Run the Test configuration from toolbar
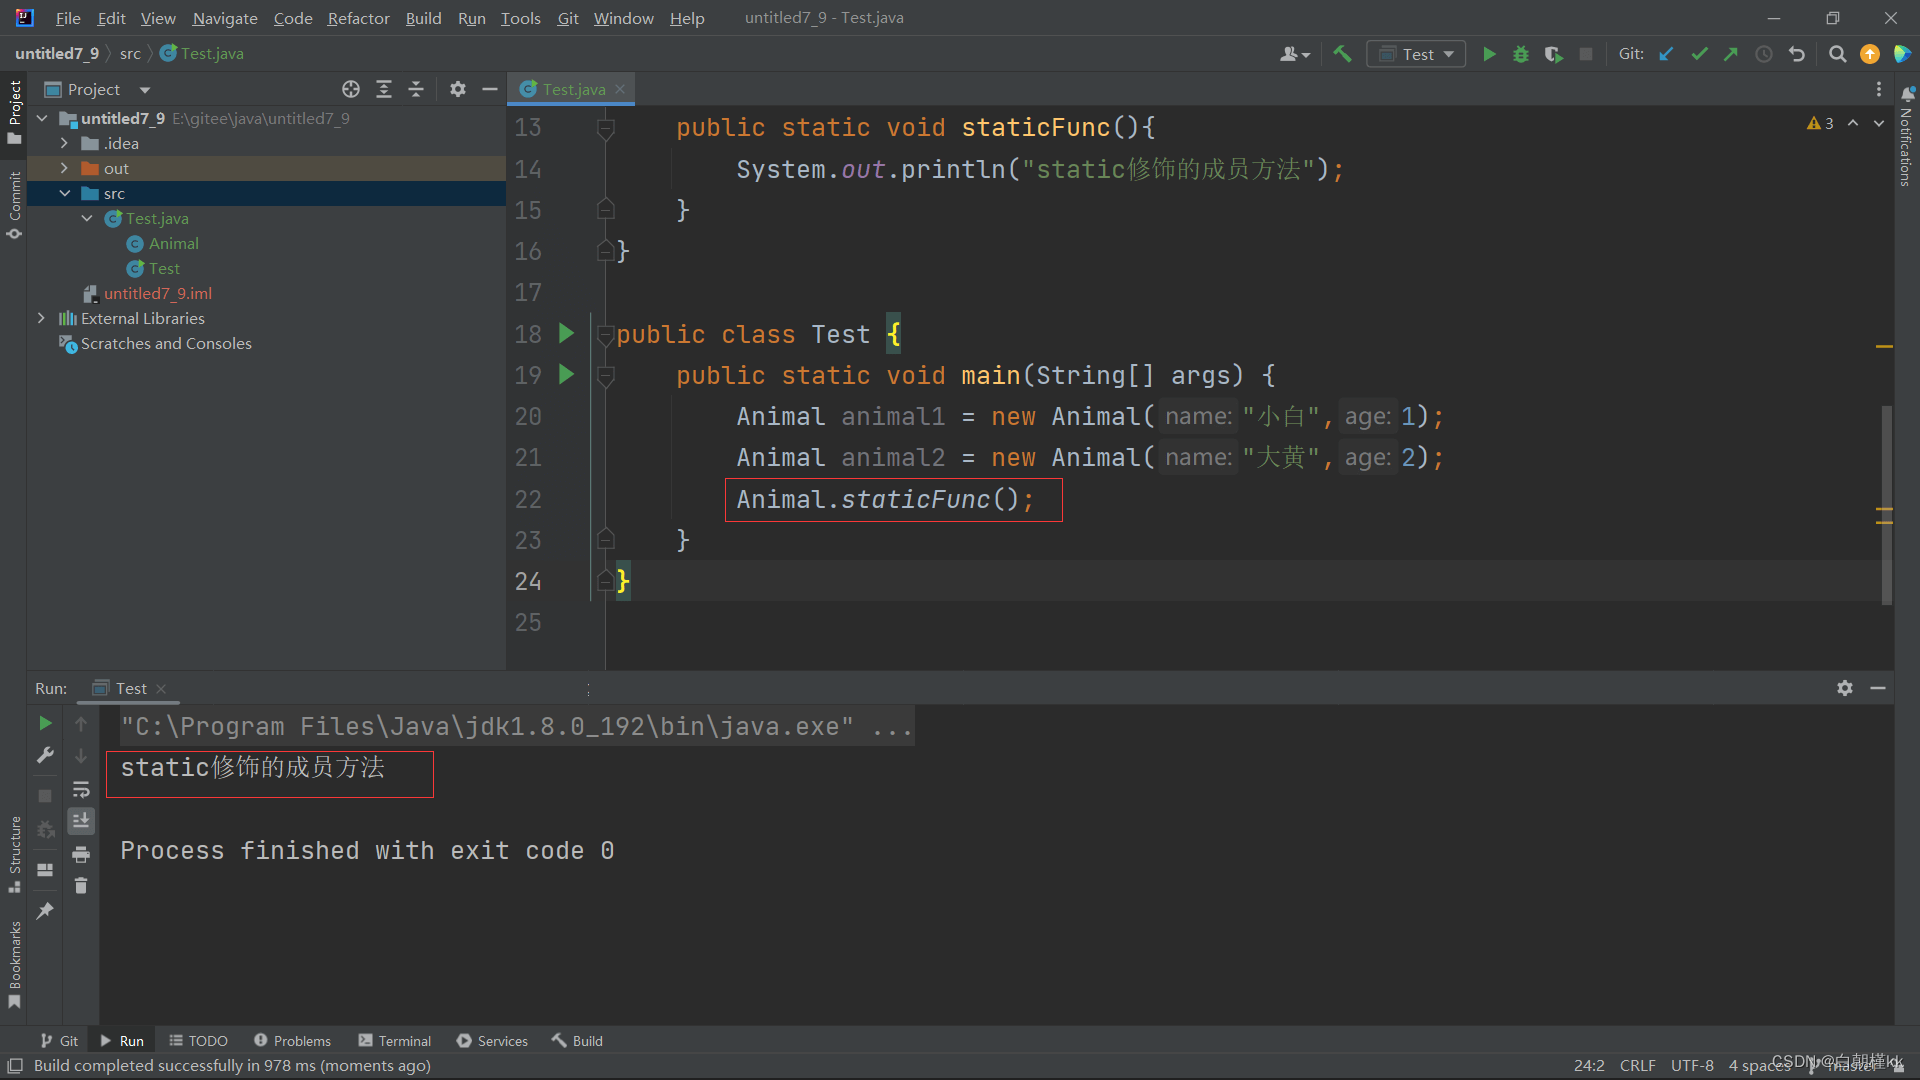 click(1489, 54)
